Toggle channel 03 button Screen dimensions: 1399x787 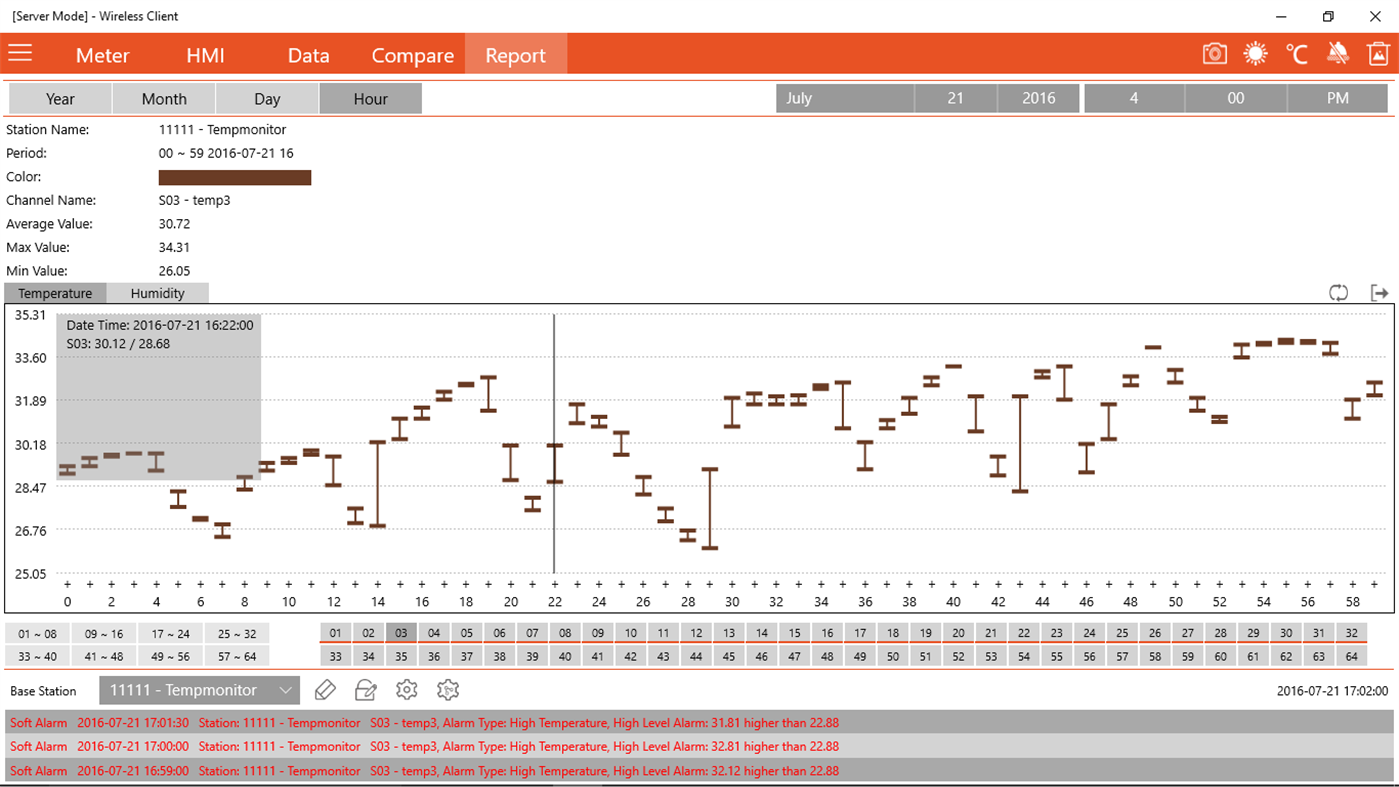tap(401, 633)
